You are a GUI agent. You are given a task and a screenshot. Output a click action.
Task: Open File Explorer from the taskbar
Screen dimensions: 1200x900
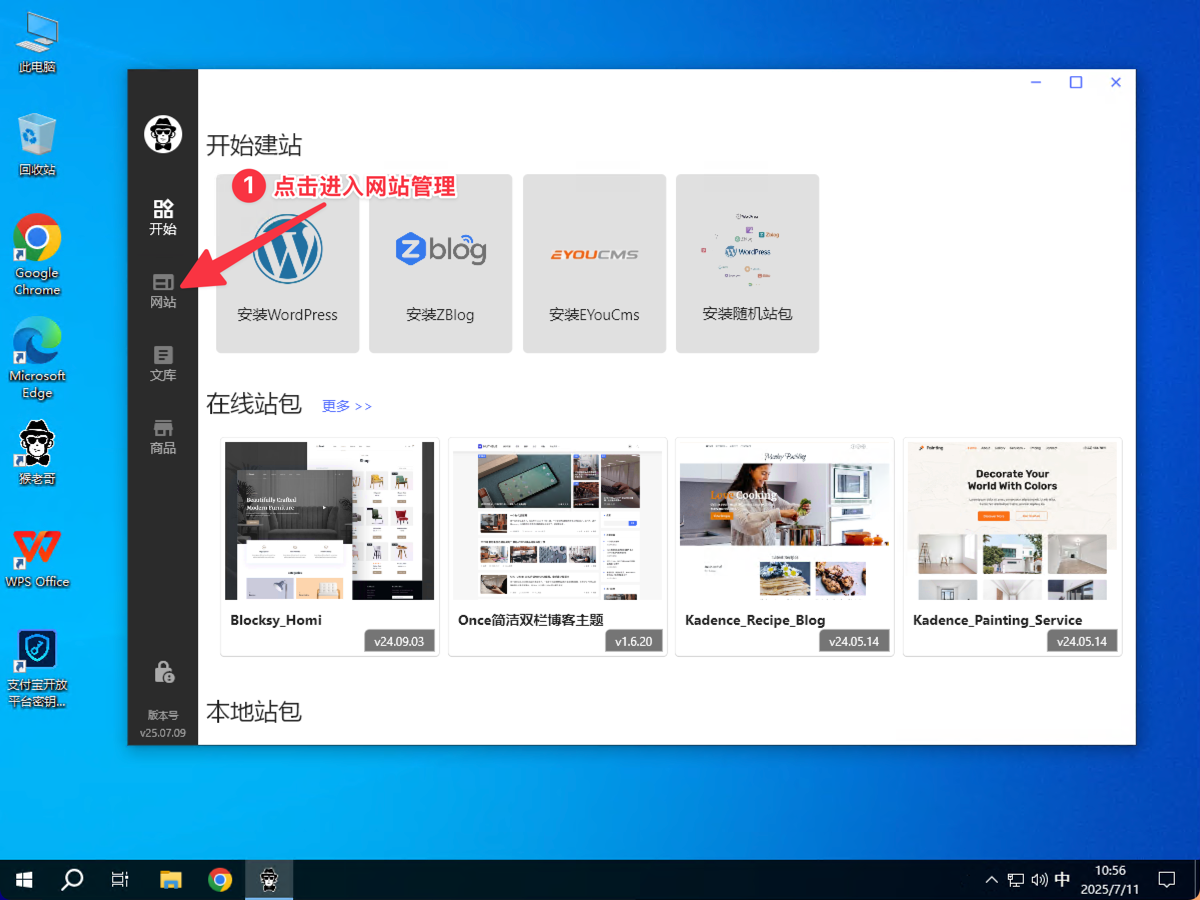171,880
